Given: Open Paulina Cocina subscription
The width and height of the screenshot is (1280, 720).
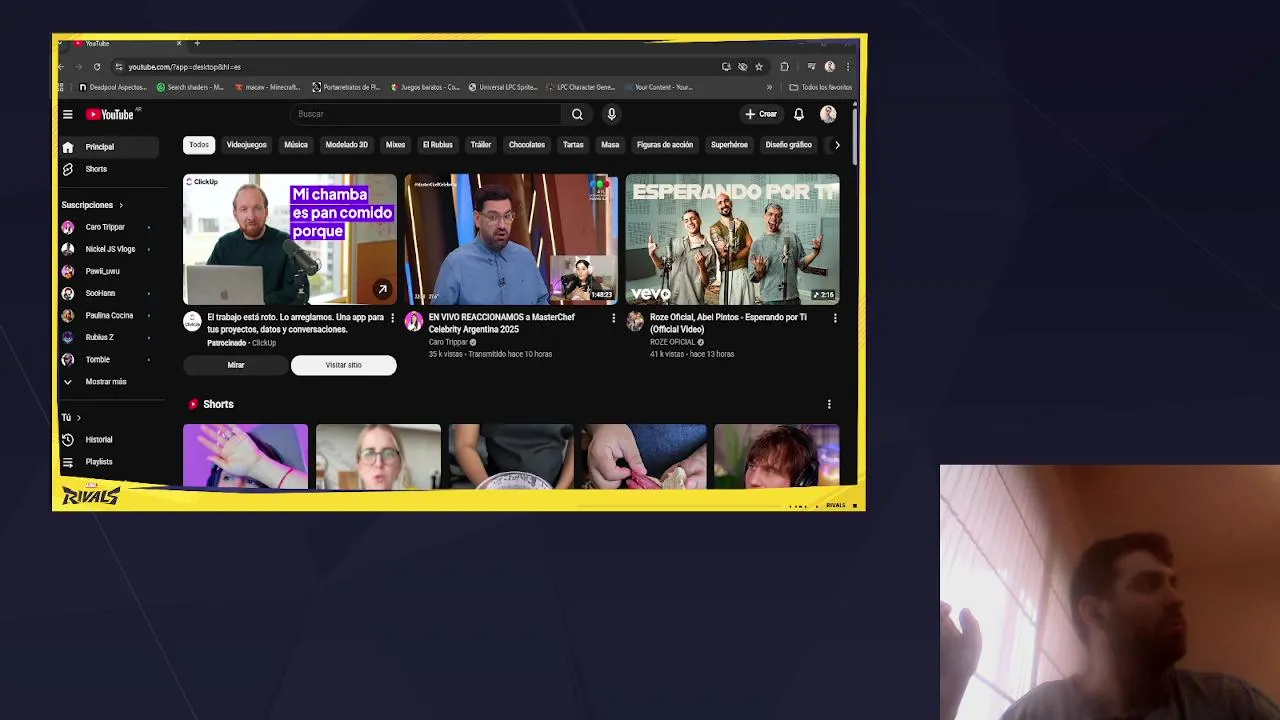Looking at the screenshot, I should [109, 315].
